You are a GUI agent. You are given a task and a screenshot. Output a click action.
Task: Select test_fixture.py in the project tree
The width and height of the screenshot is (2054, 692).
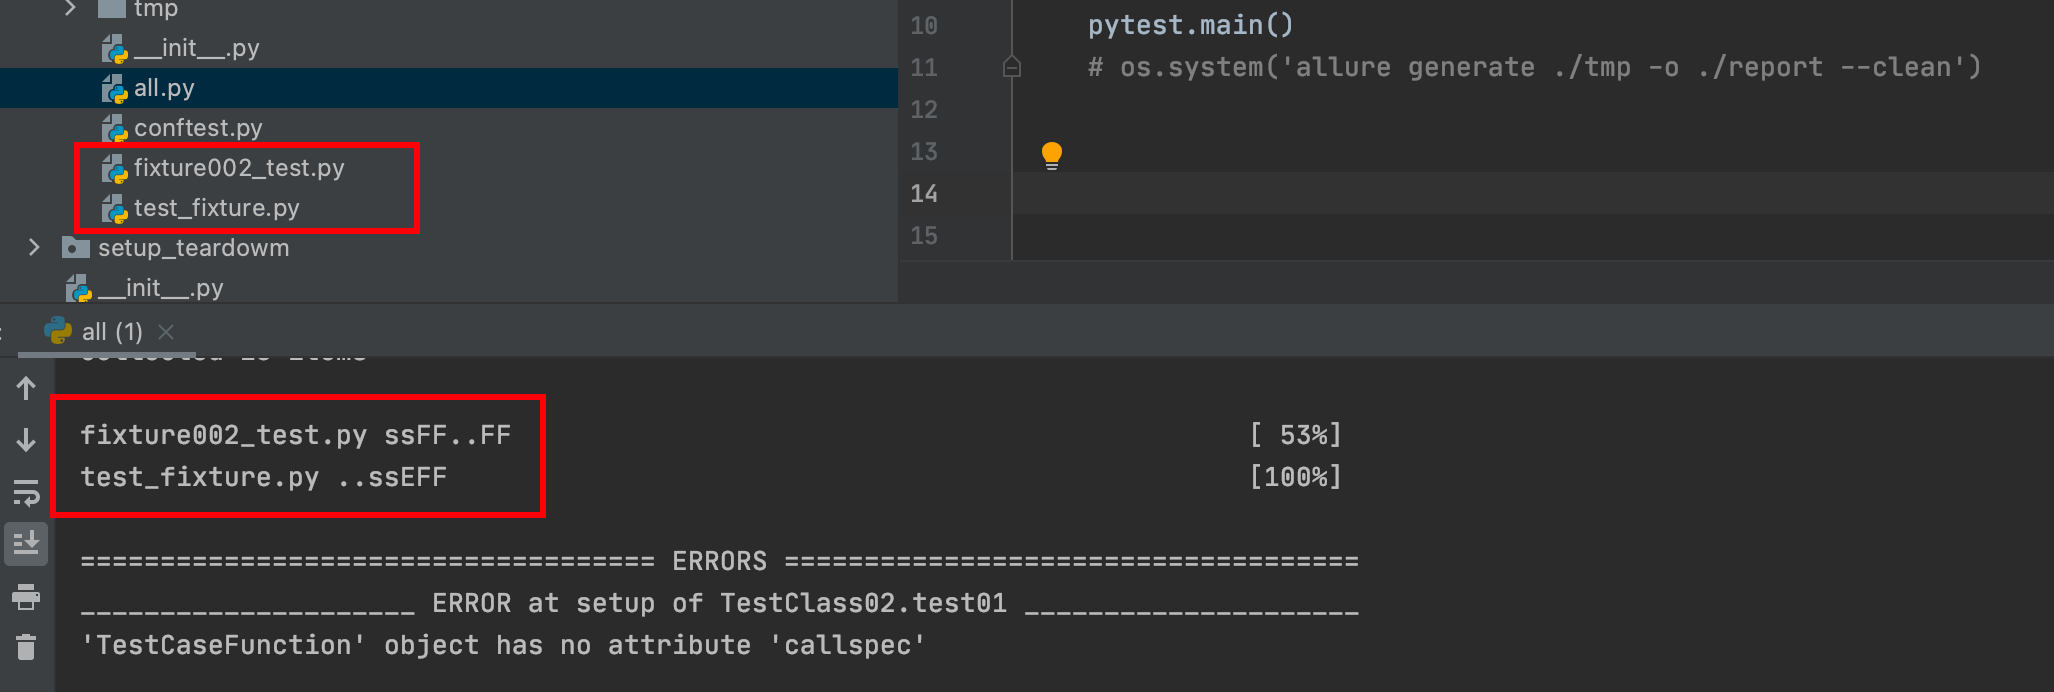[216, 208]
